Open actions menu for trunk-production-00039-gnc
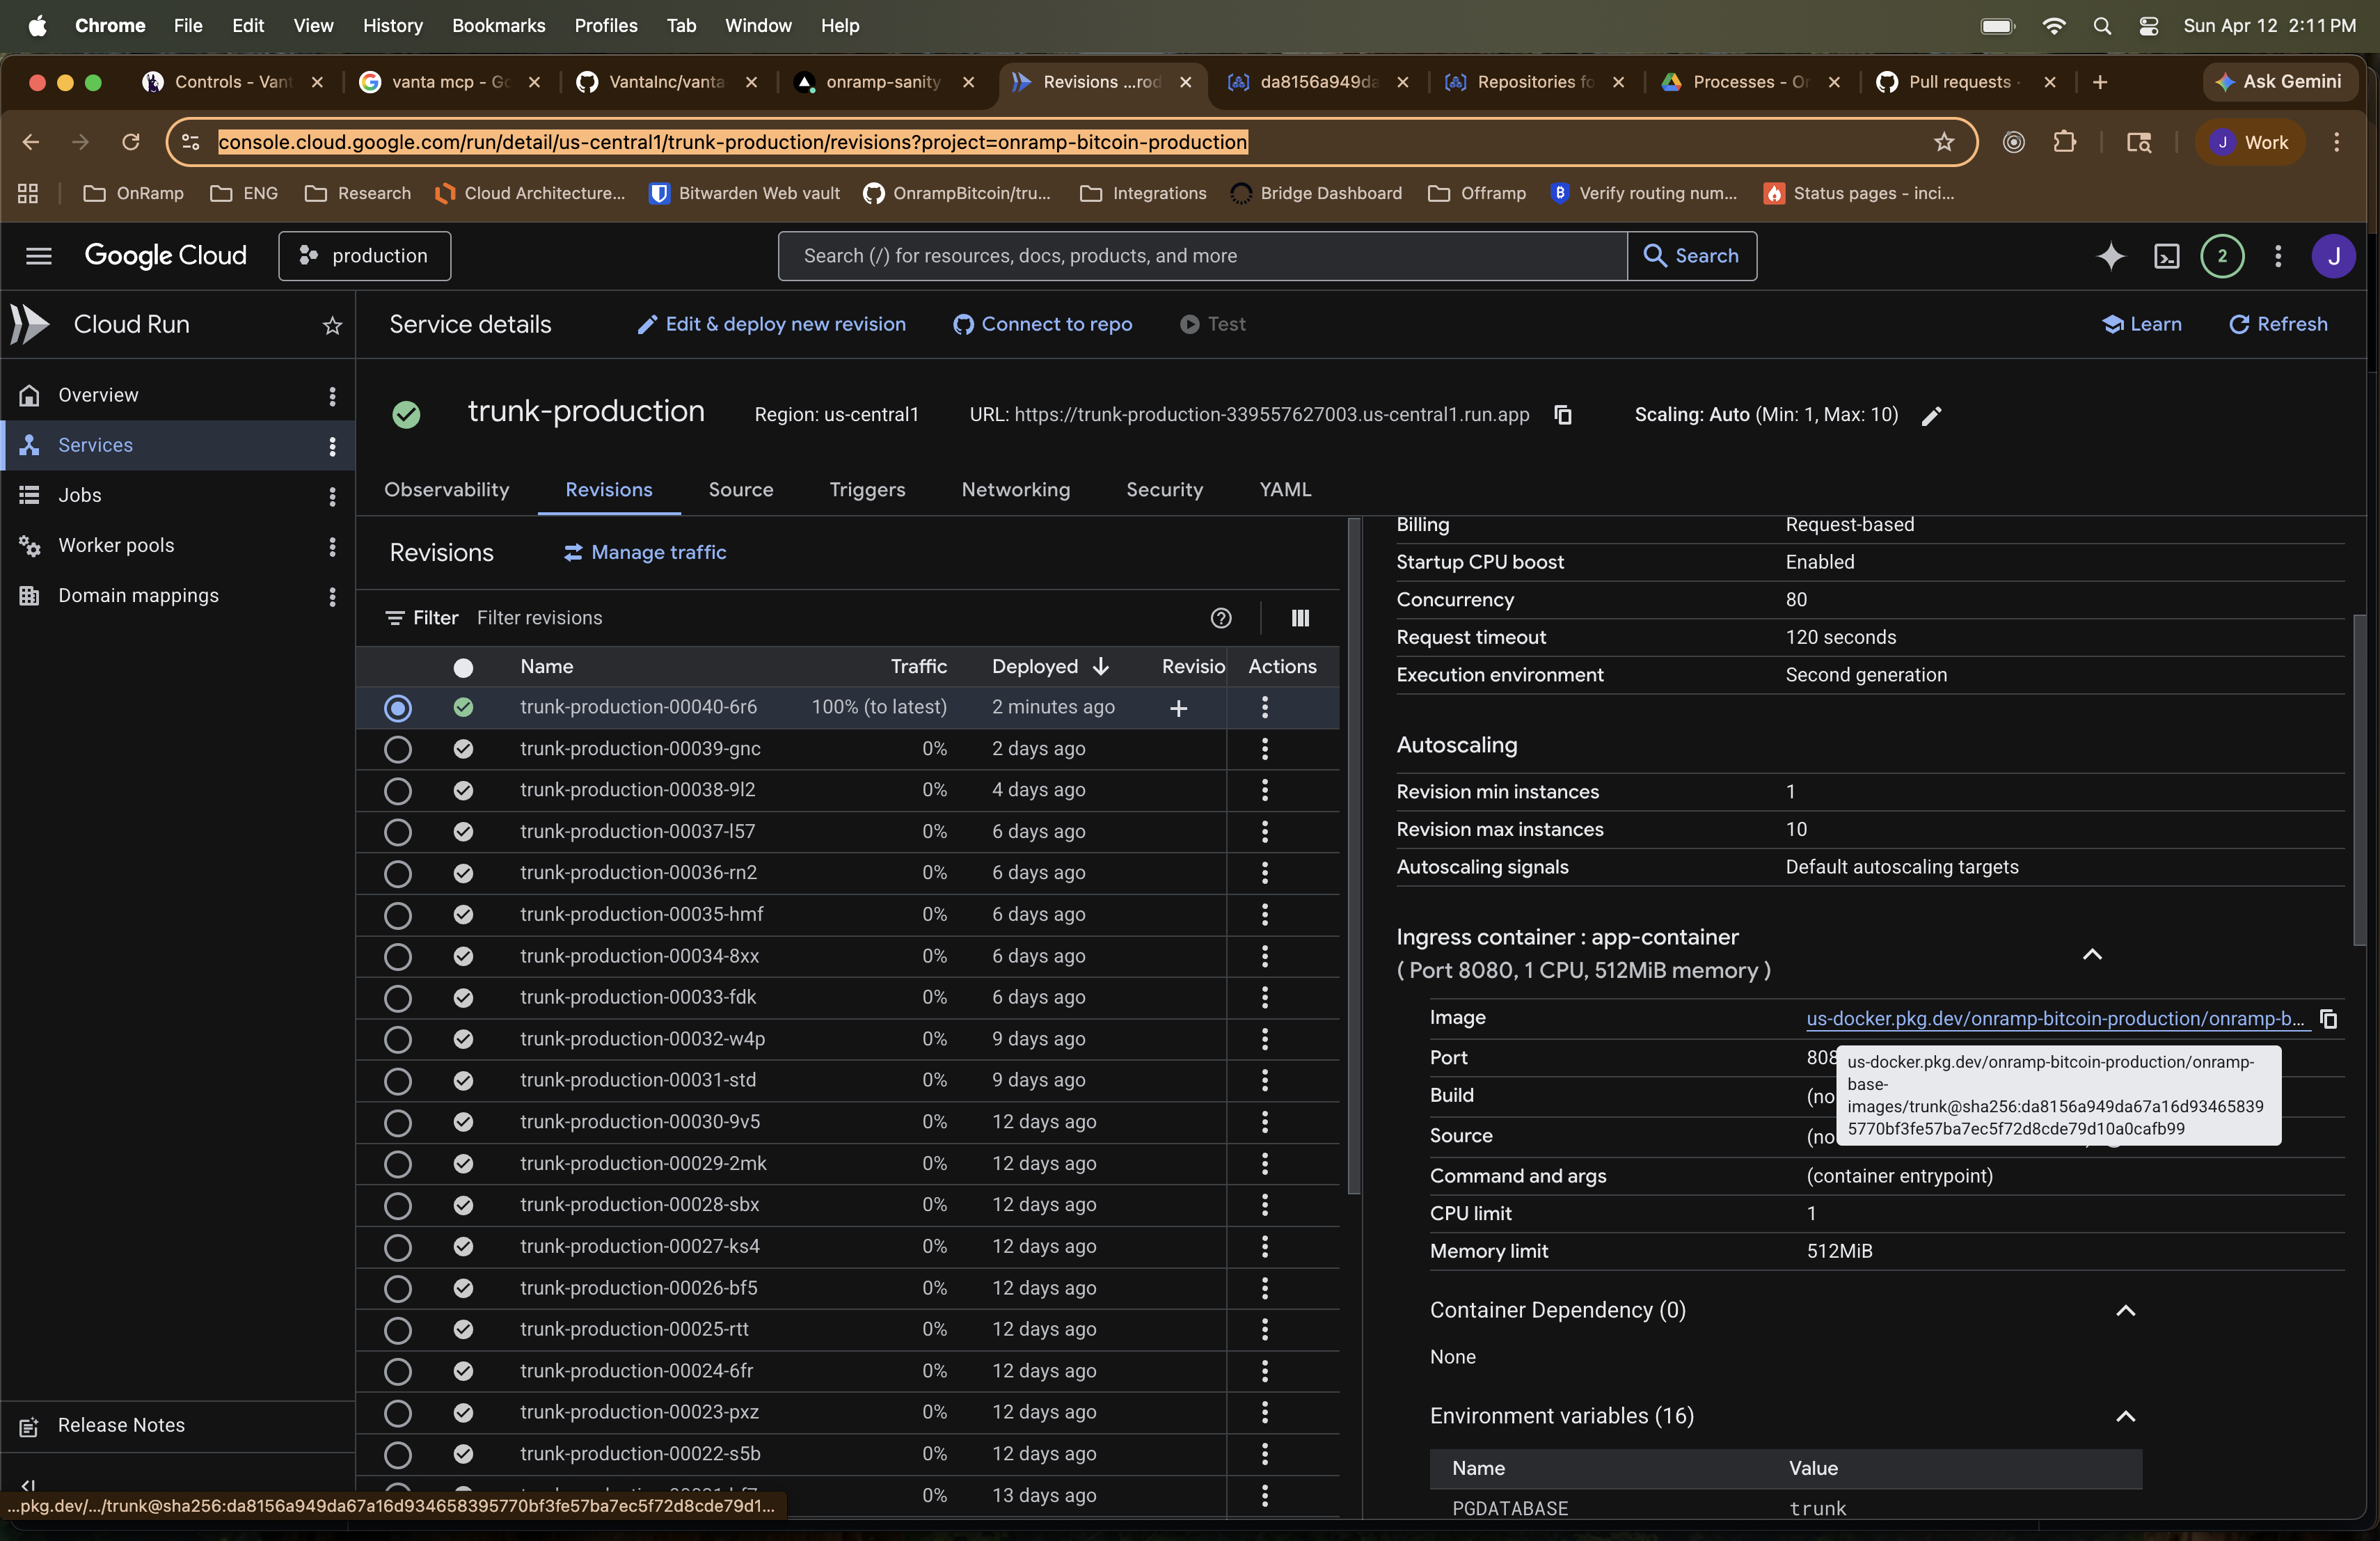This screenshot has width=2380, height=1541. [1264, 749]
